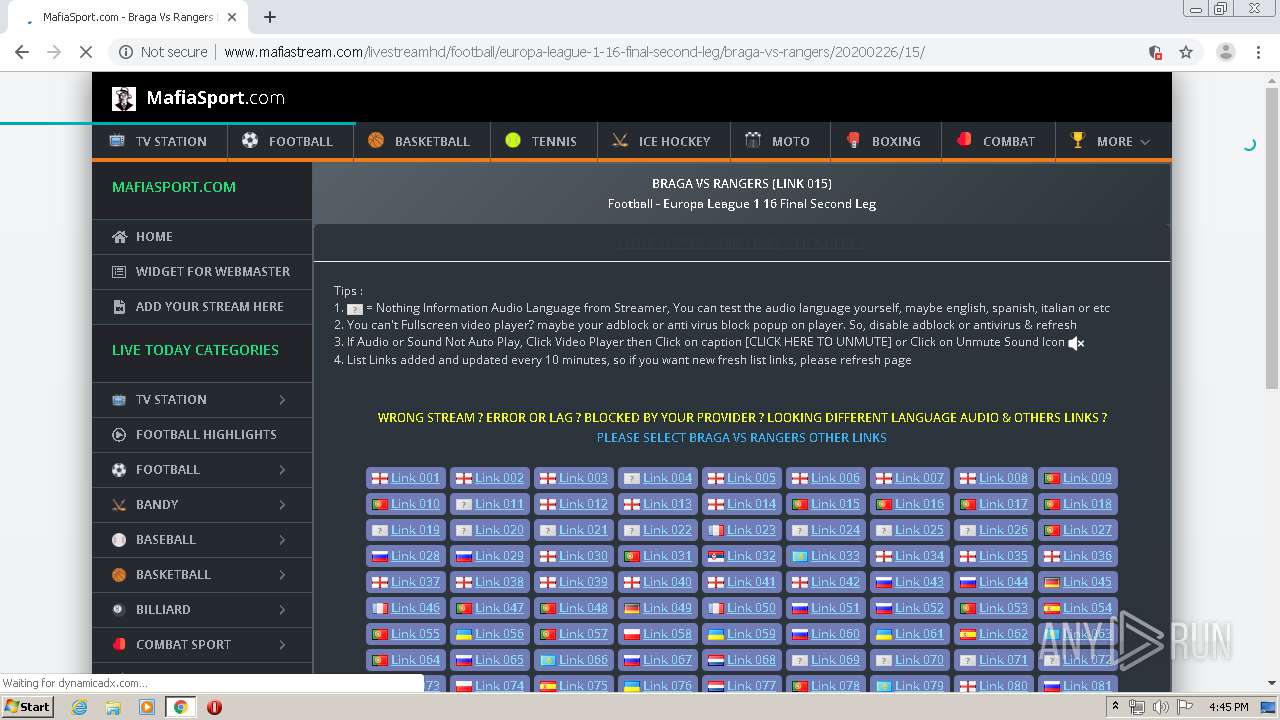Click the taskbar clock showing 4:45 PM
The width and height of the screenshot is (1280, 720).
(1228, 707)
